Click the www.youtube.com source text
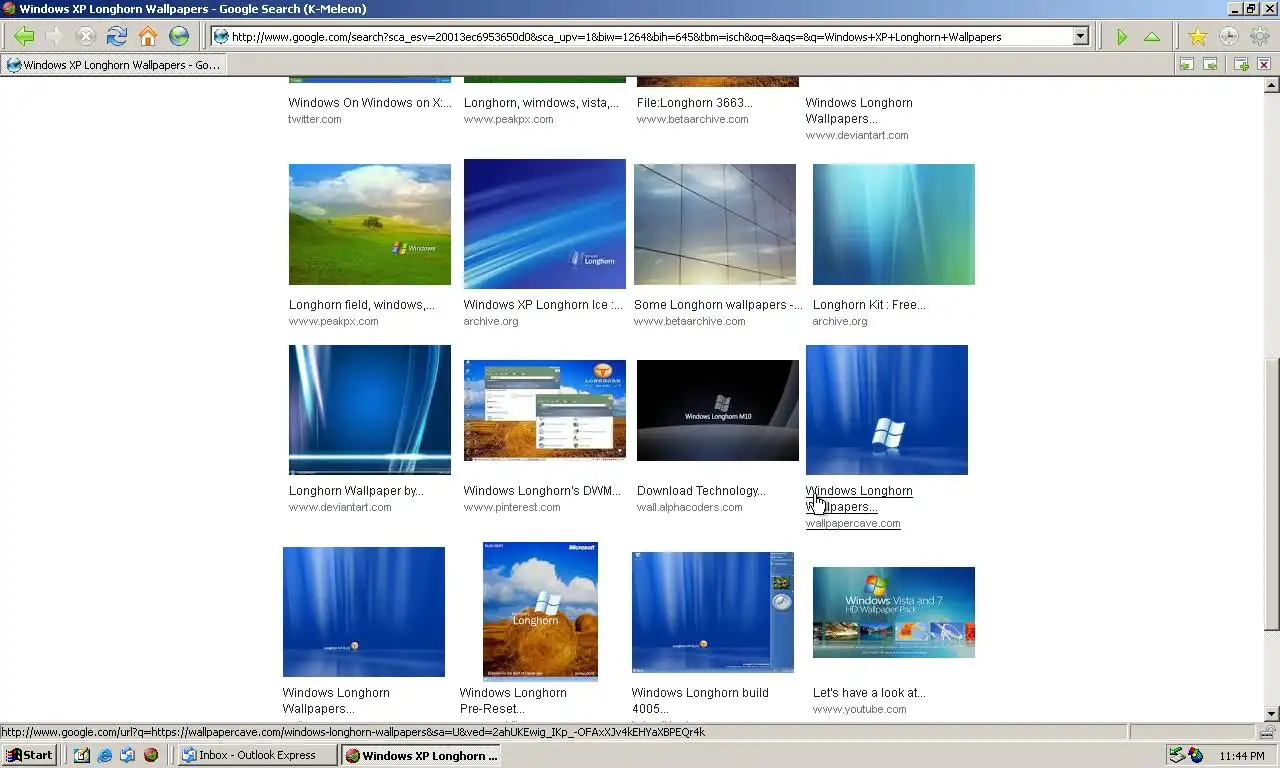Viewport: 1280px width, 768px height. tap(860, 709)
